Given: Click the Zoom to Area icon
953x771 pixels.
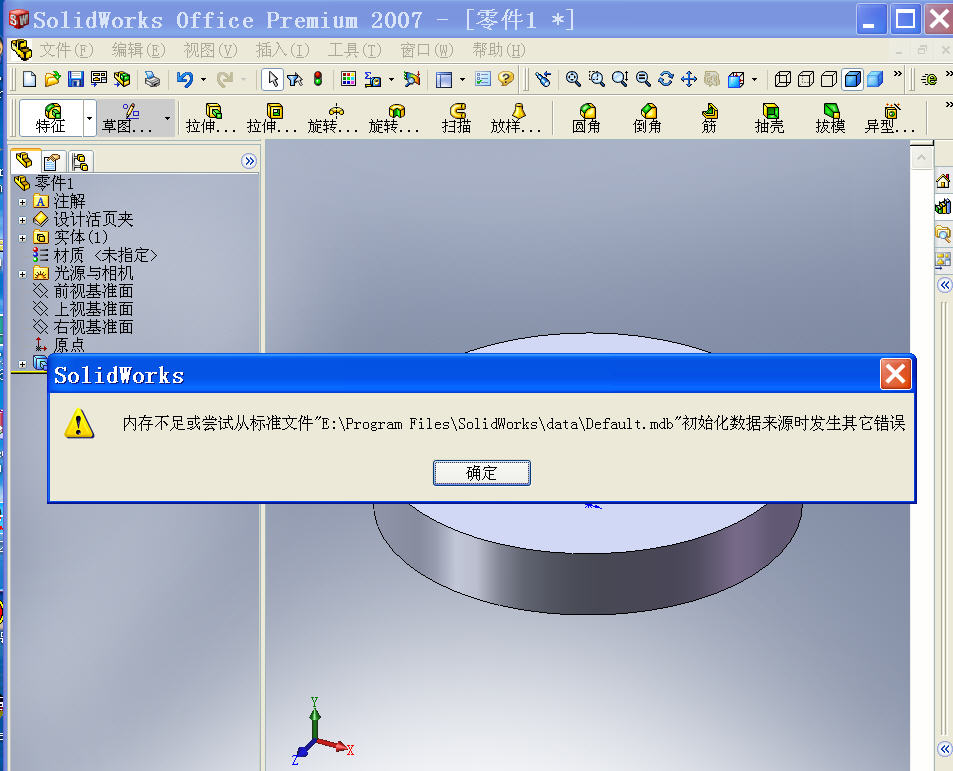Looking at the screenshot, I should point(596,79).
